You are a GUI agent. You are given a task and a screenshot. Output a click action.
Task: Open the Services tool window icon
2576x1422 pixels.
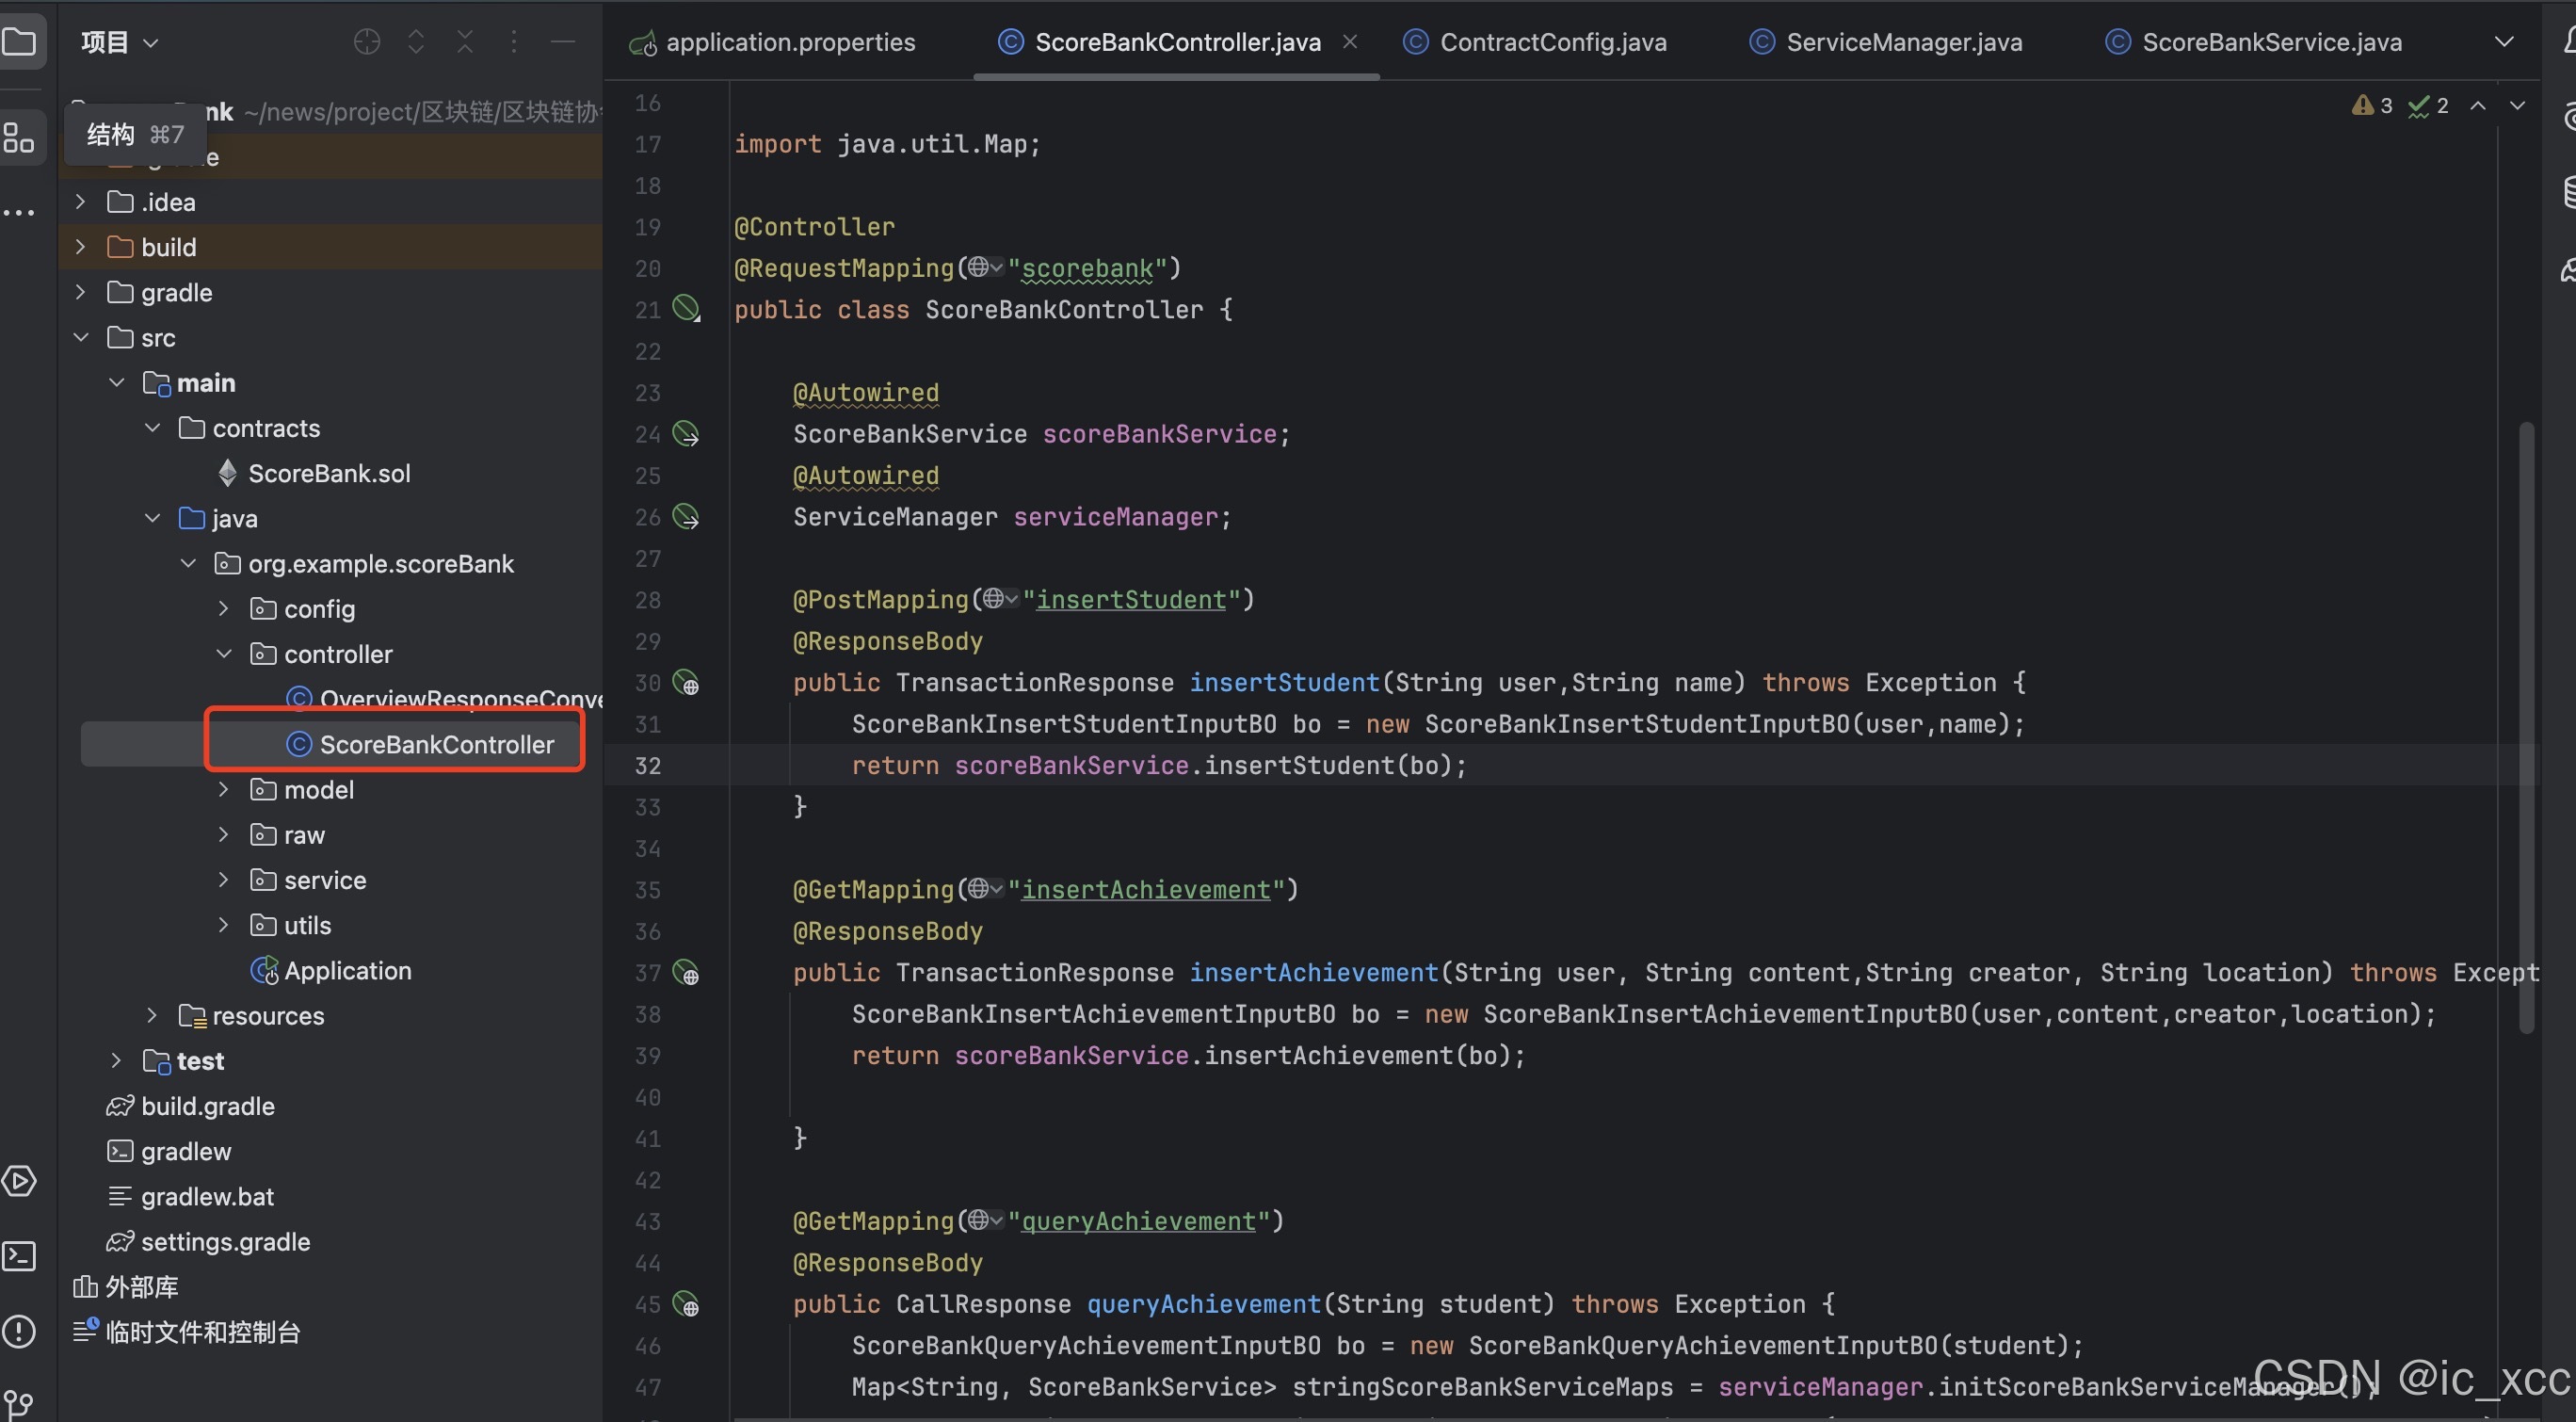[19, 1181]
